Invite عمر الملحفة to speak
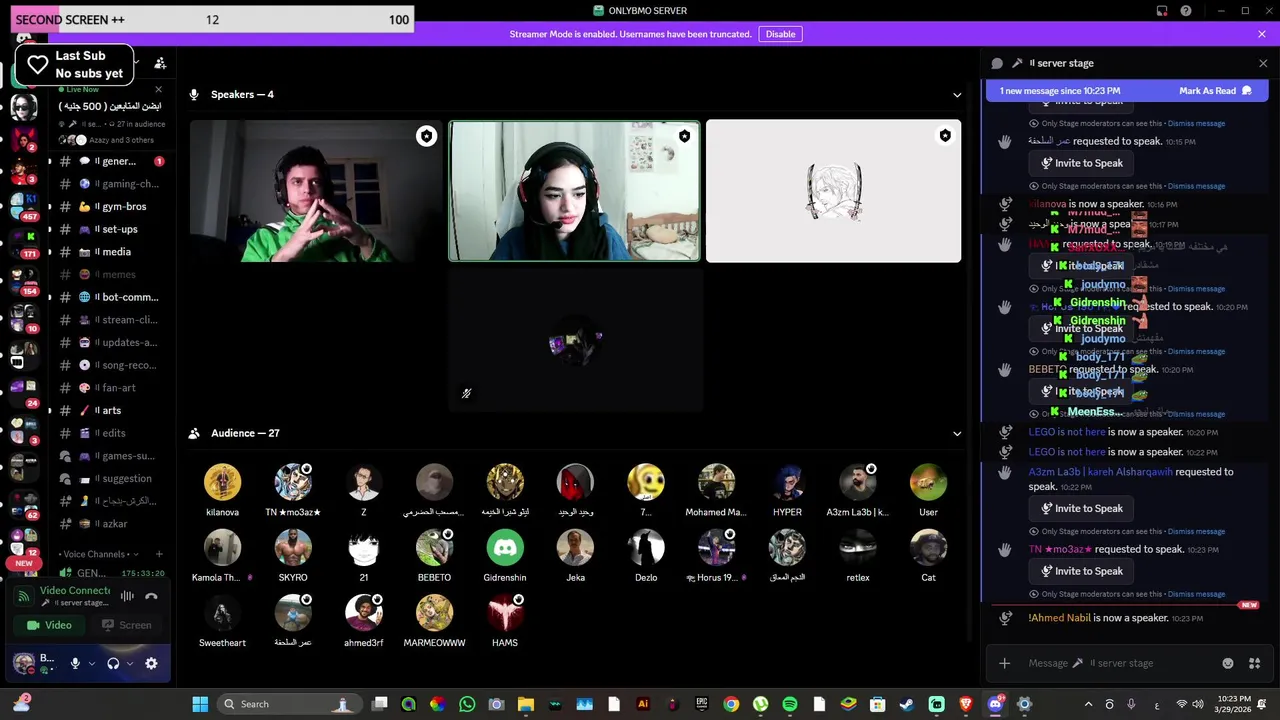This screenshot has height=720, width=1280. [1081, 163]
